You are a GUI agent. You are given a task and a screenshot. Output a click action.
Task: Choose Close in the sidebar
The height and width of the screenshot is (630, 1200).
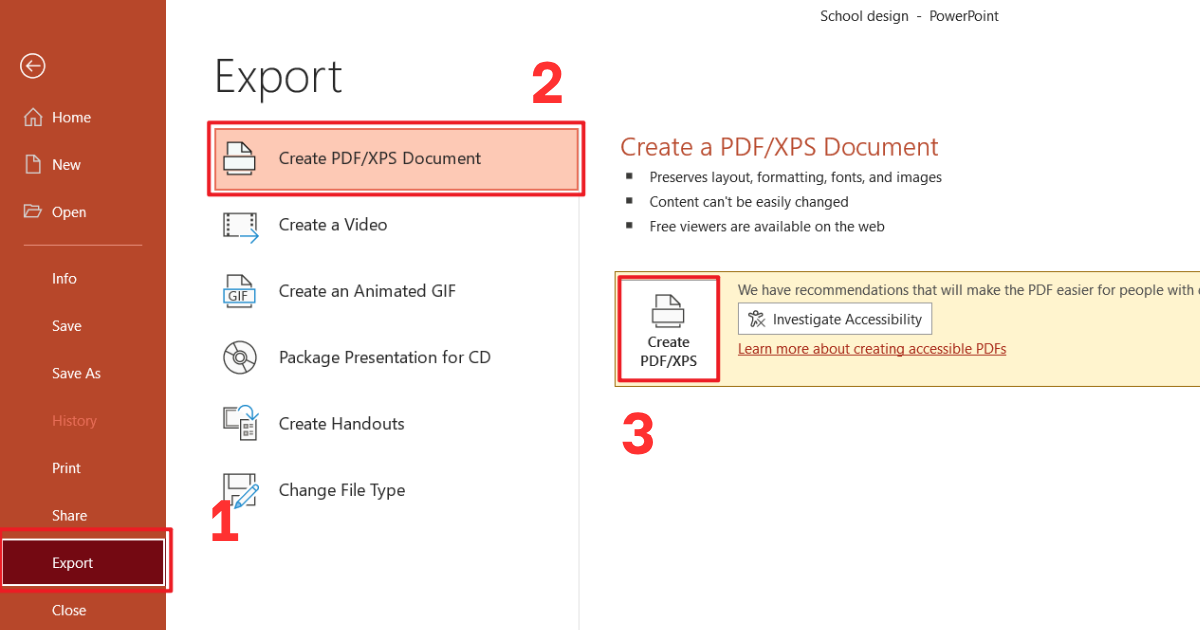pyautogui.click(x=83, y=610)
